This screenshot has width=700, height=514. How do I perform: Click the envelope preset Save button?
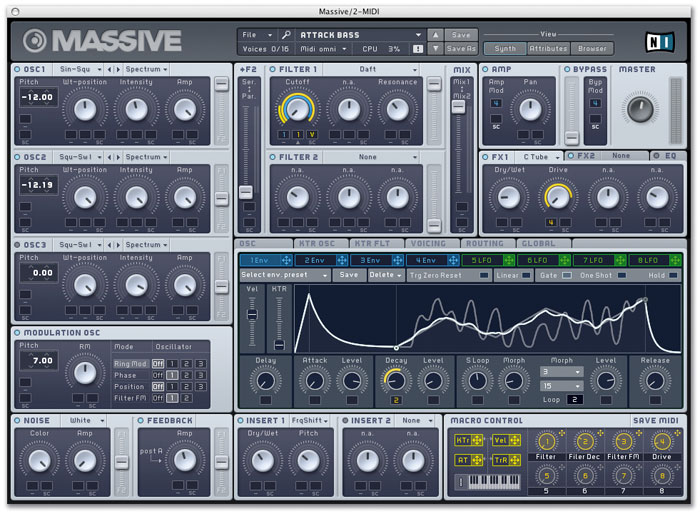pyautogui.click(x=349, y=275)
